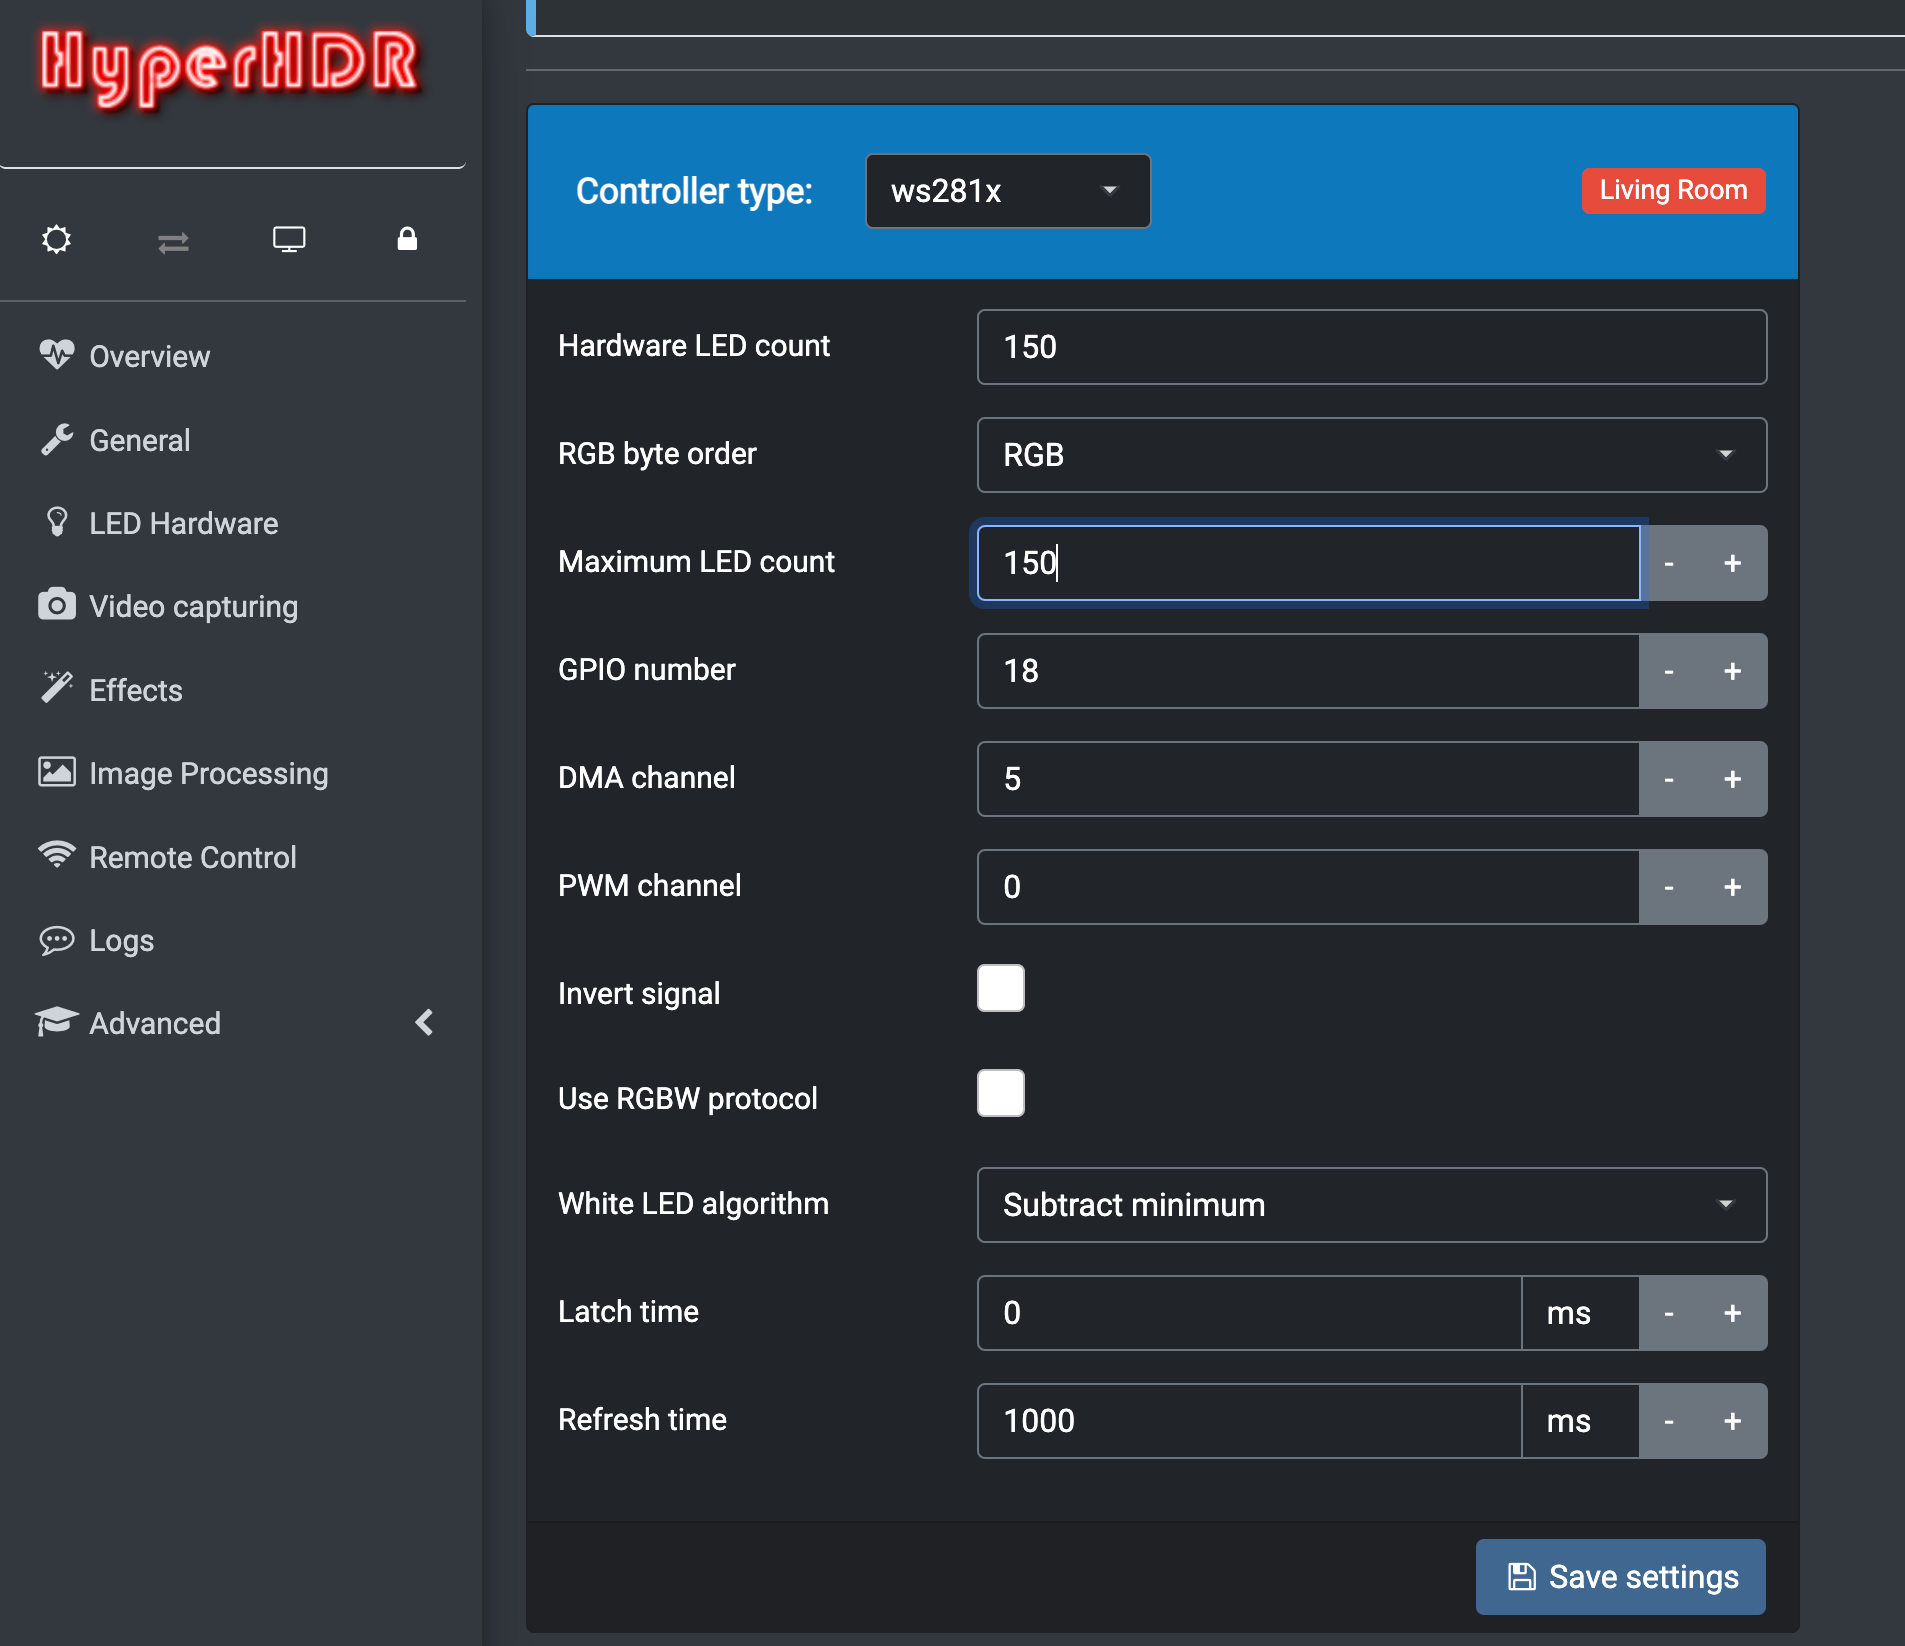This screenshot has width=1905, height=1646.
Task: Open the White LED algorithm dropdown
Action: 1371,1205
